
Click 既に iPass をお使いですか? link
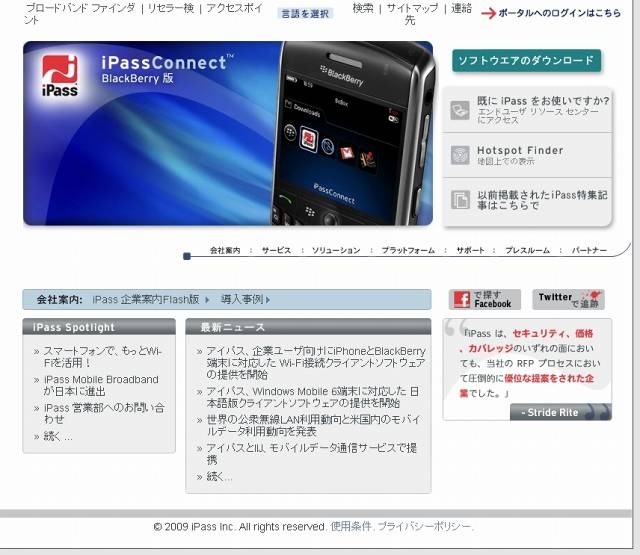coord(543,101)
